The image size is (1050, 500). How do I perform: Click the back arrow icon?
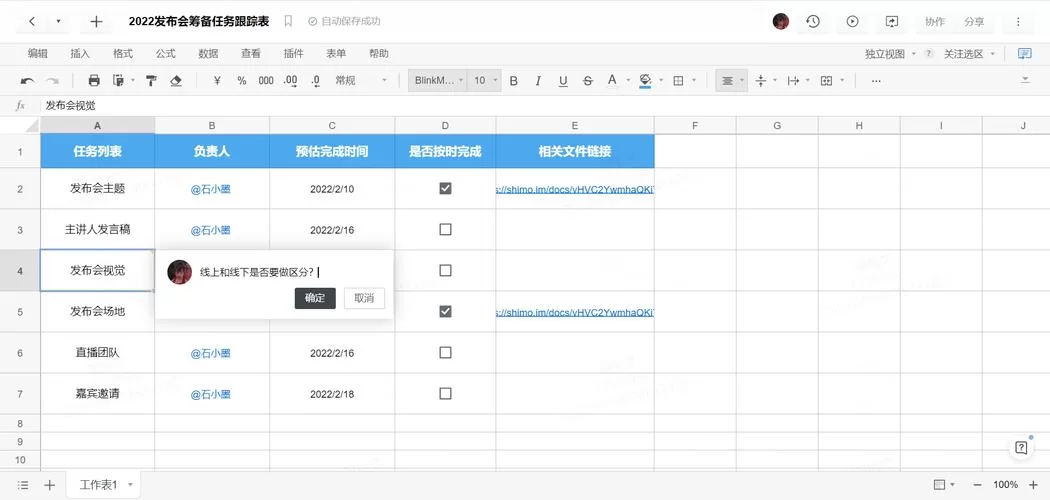click(32, 21)
